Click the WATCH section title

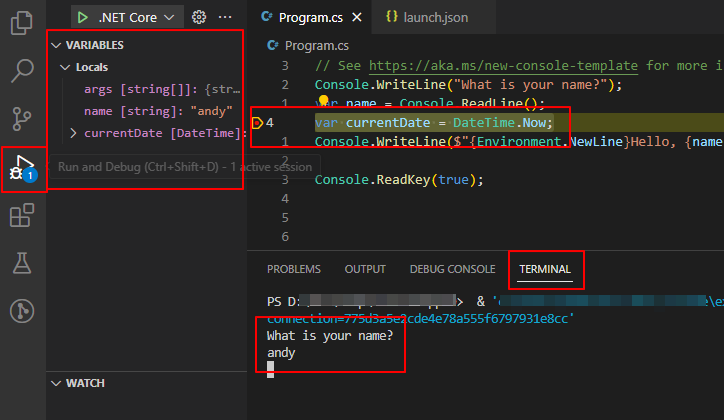pyautogui.click(x=85, y=384)
